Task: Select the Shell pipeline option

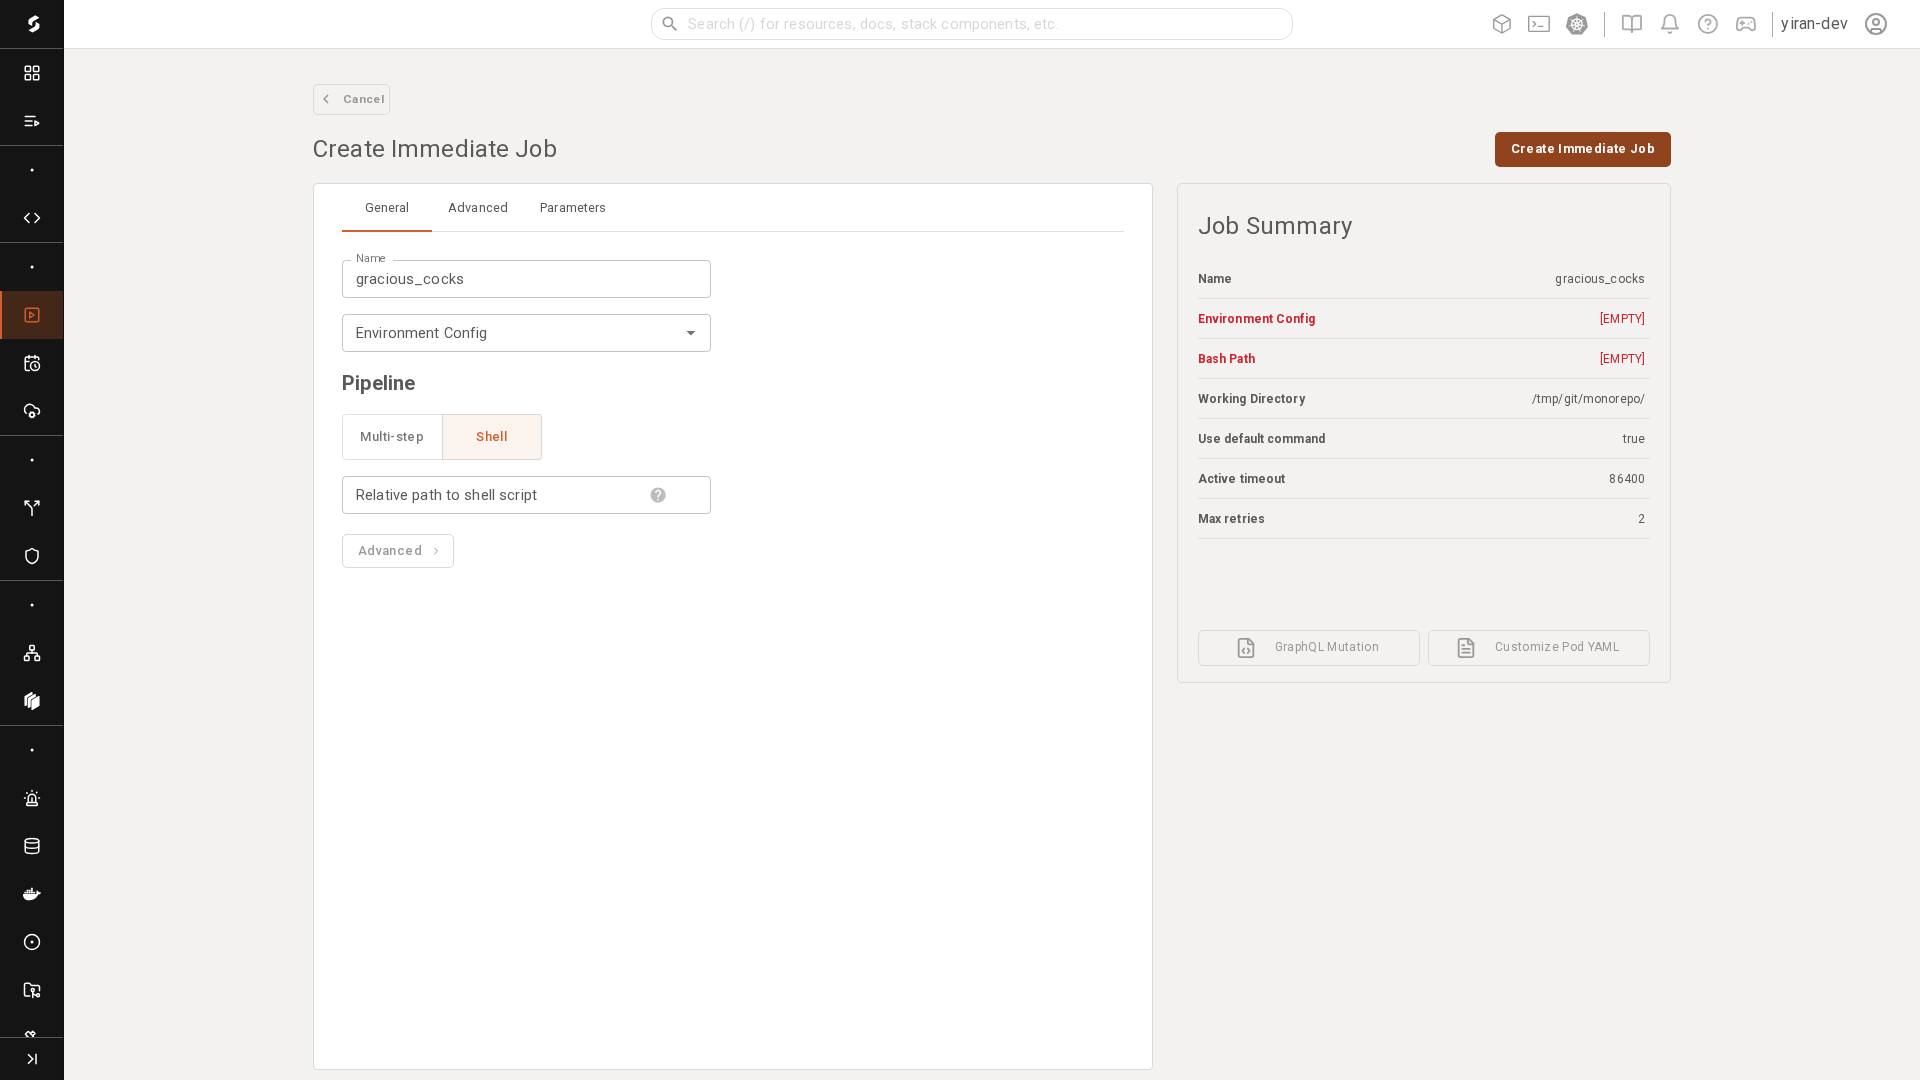Action: (491, 437)
